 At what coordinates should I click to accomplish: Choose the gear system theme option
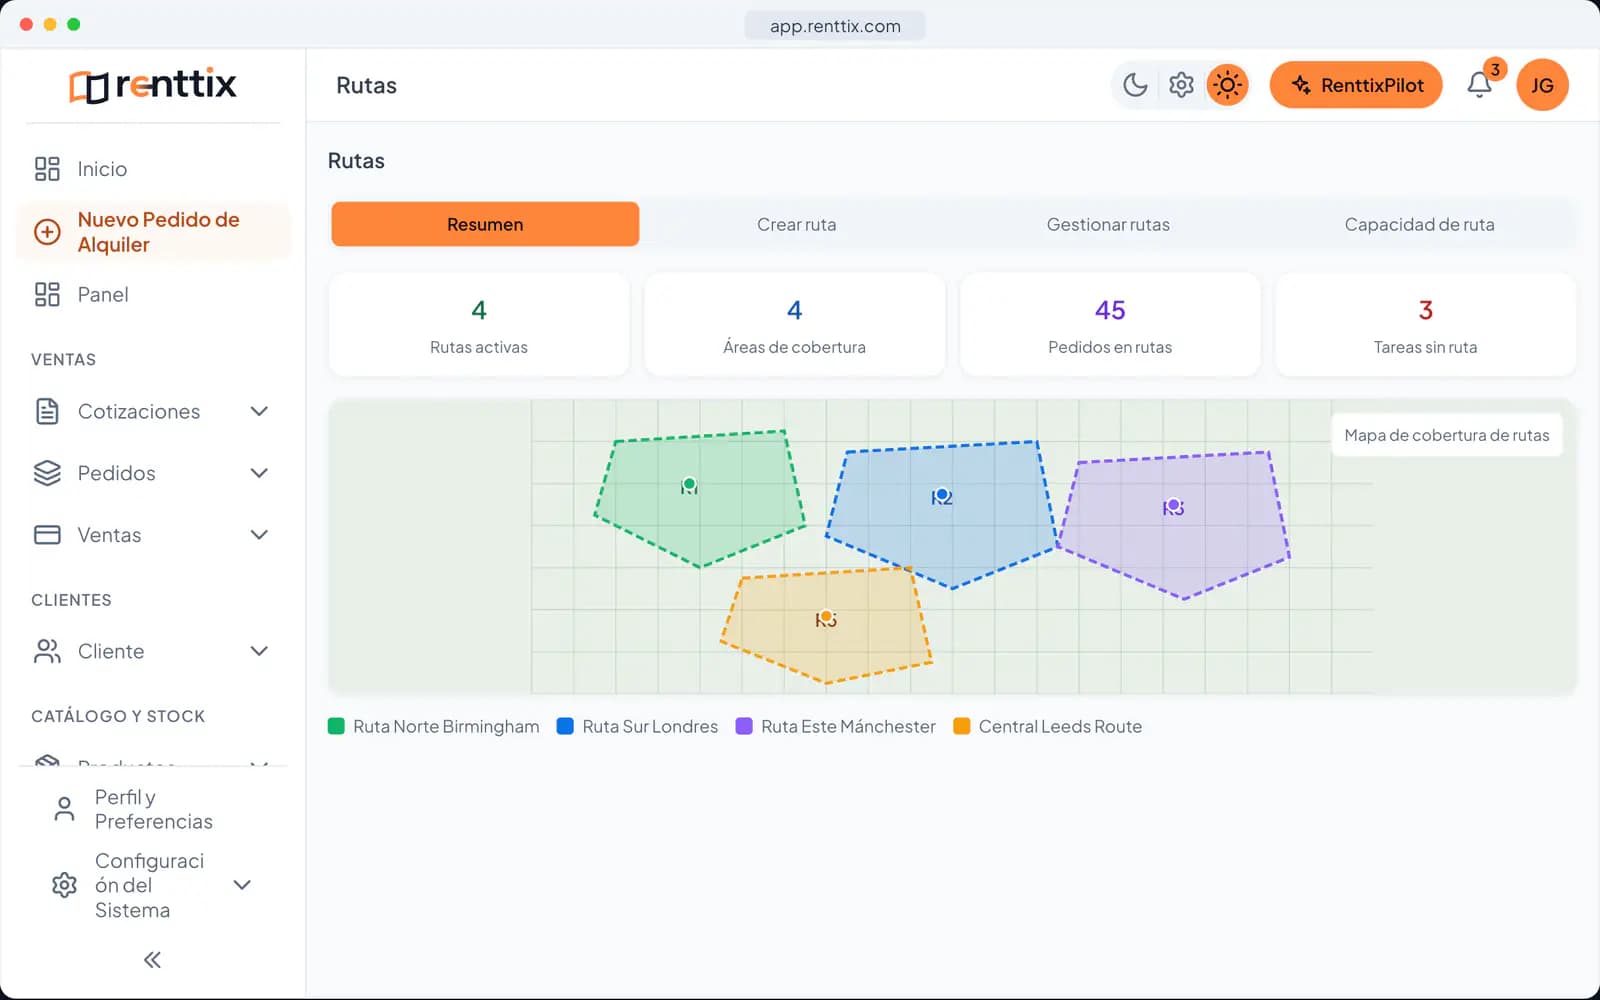pos(1181,85)
